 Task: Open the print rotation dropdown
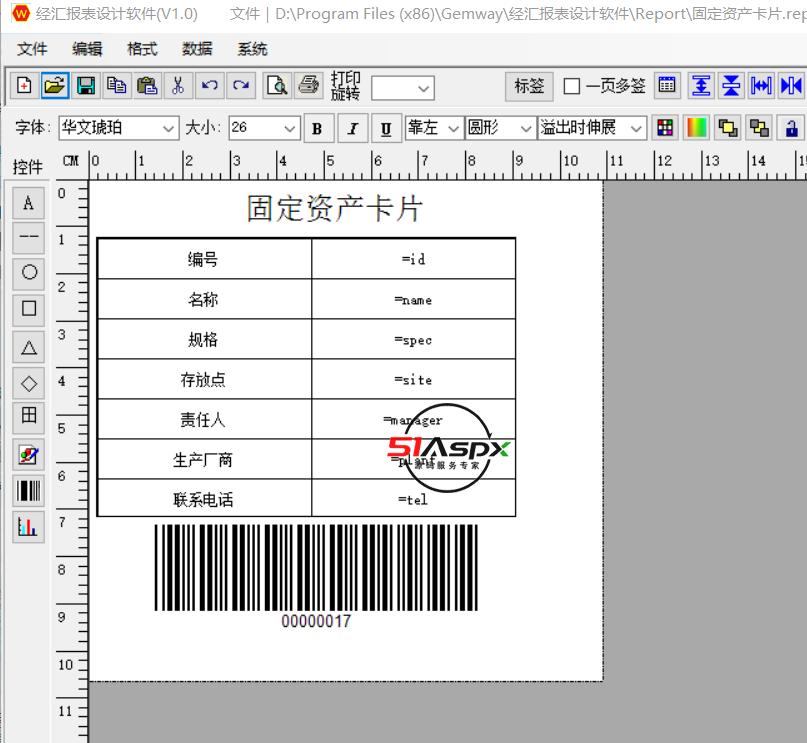403,88
